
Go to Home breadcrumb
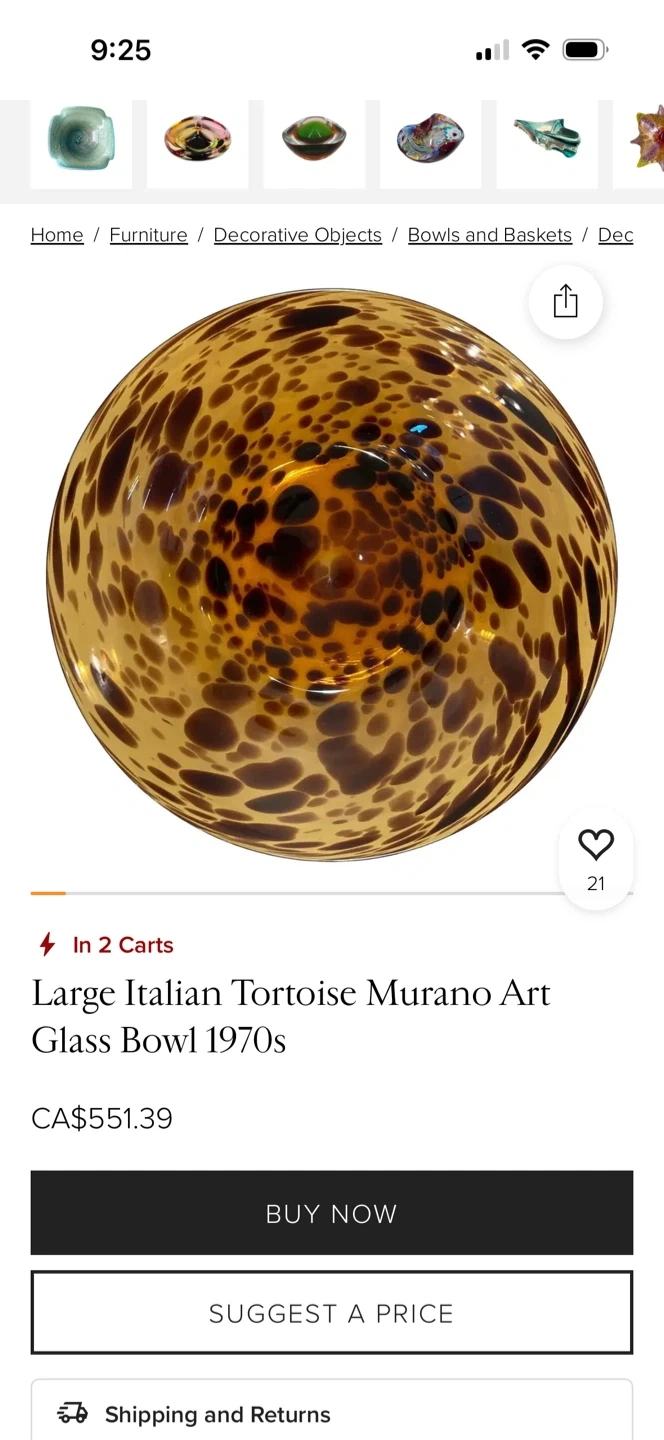57,235
